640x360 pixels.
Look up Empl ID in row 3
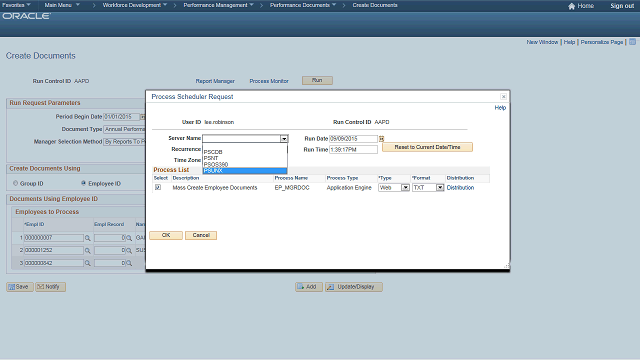coord(87,263)
